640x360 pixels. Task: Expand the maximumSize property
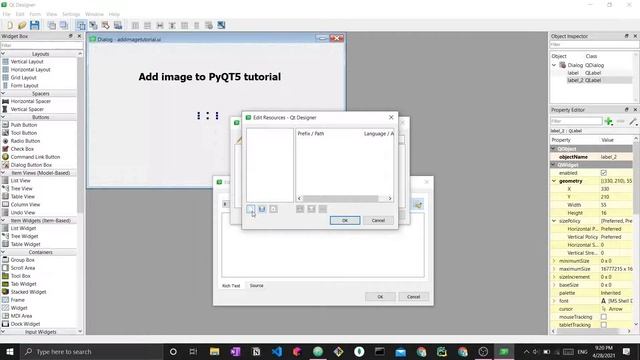(x=554, y=269)
